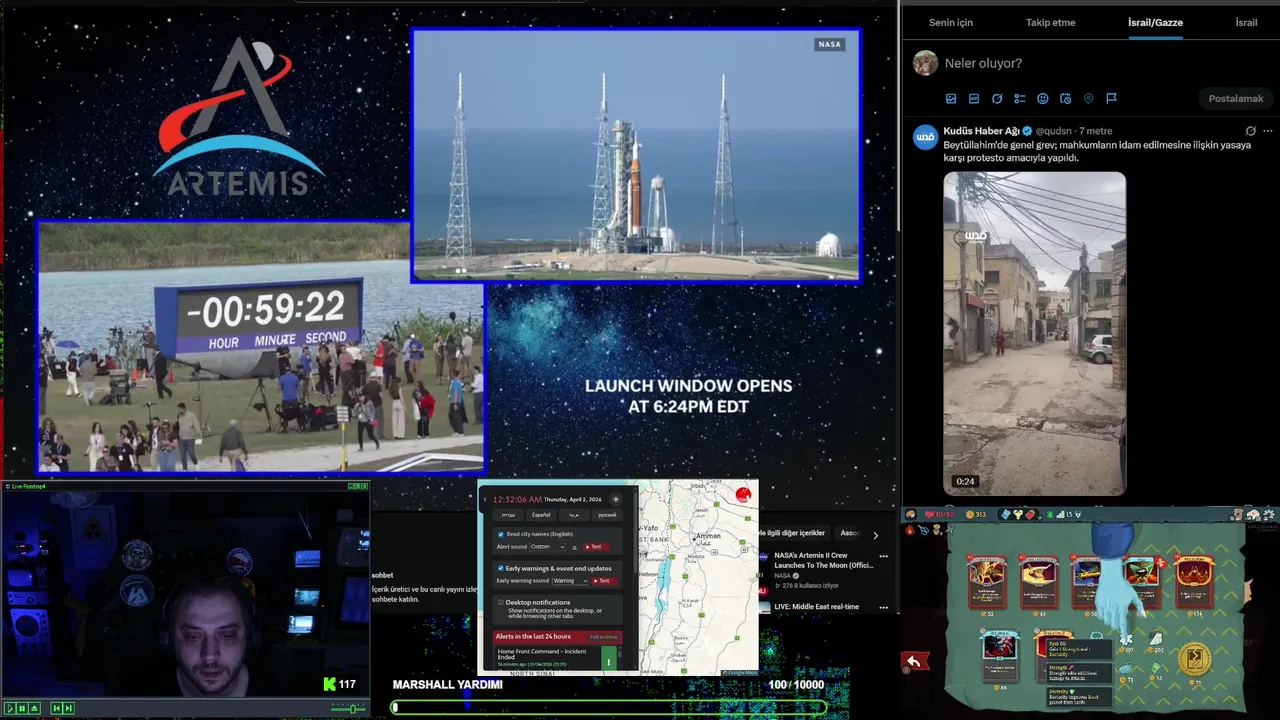
Task: Open options for LIVE: Middle East video
Action: (883, 607)
